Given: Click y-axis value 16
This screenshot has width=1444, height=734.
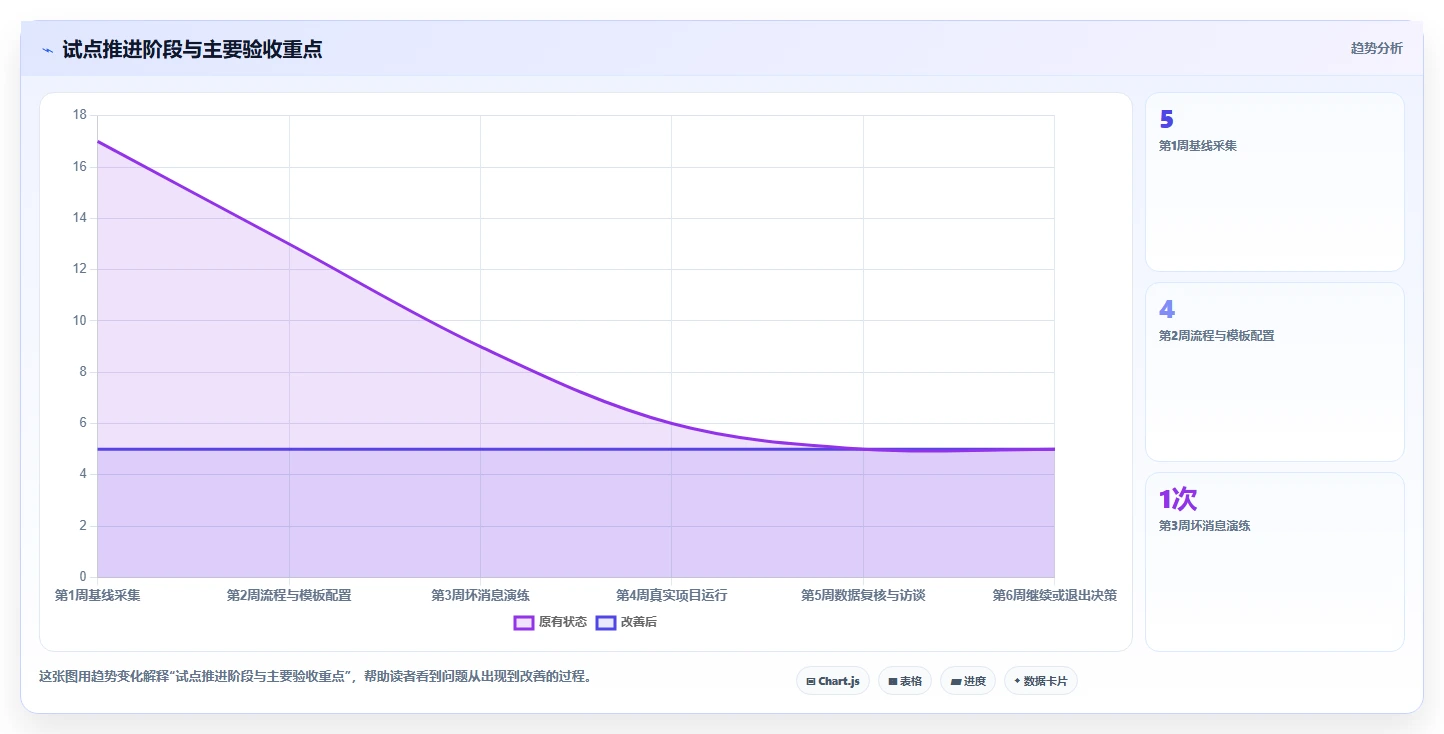Looking at the screenshot, I should pos(80,167).
